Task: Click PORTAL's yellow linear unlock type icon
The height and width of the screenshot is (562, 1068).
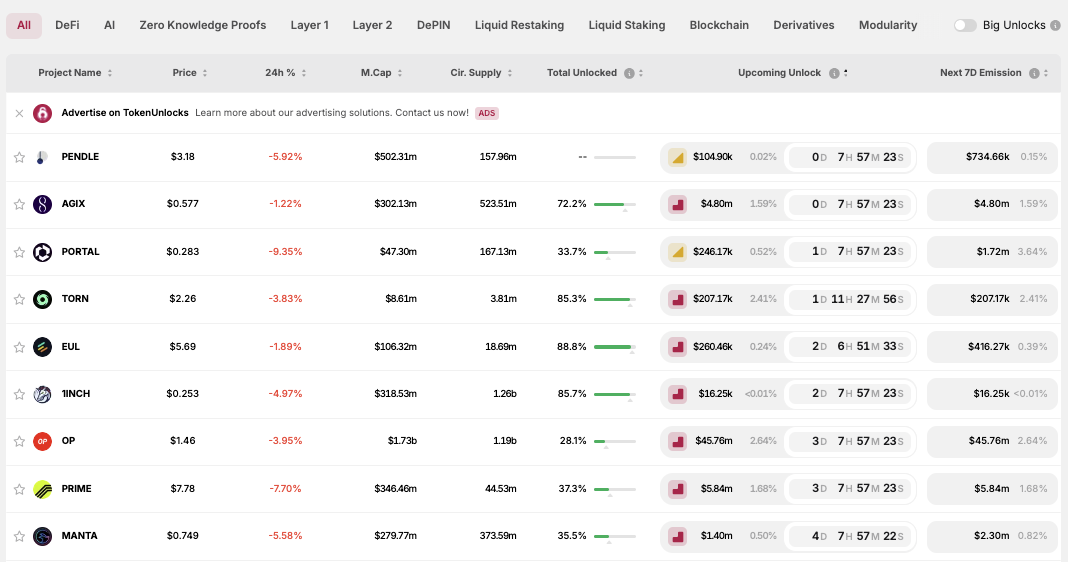Action: point(677,252)
